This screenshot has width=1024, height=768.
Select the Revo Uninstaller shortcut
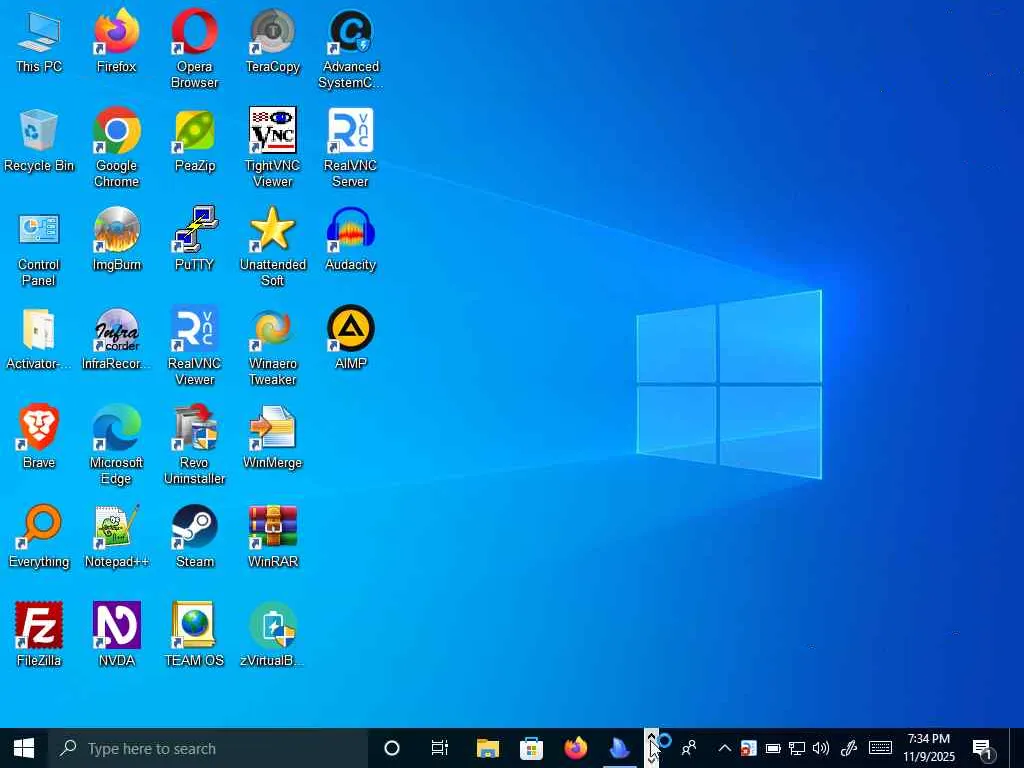pyautogui.click(x=195, y=446)
